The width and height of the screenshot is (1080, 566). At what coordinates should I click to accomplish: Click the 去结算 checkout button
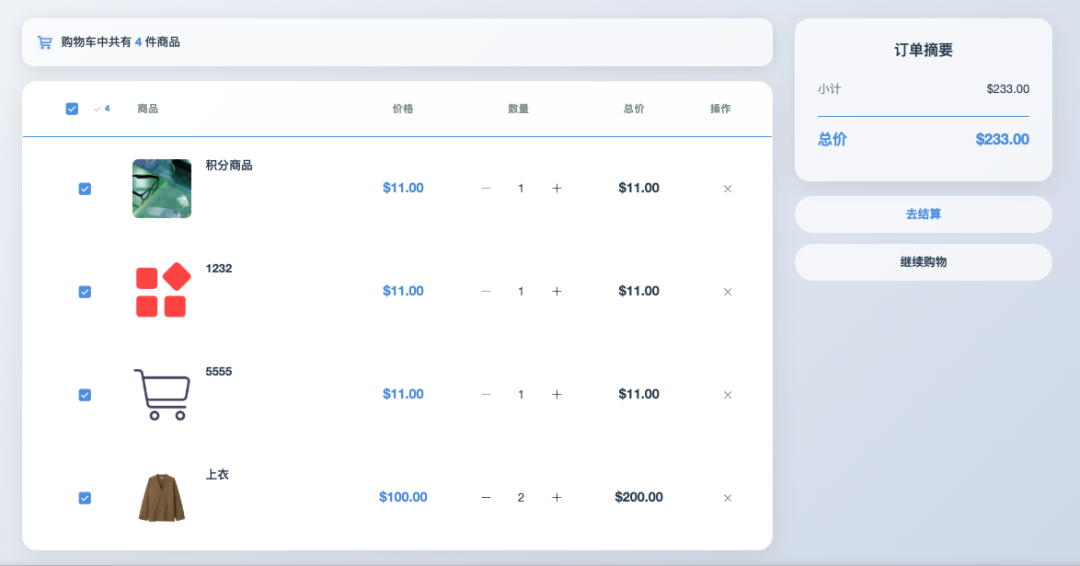coord(923,214)
